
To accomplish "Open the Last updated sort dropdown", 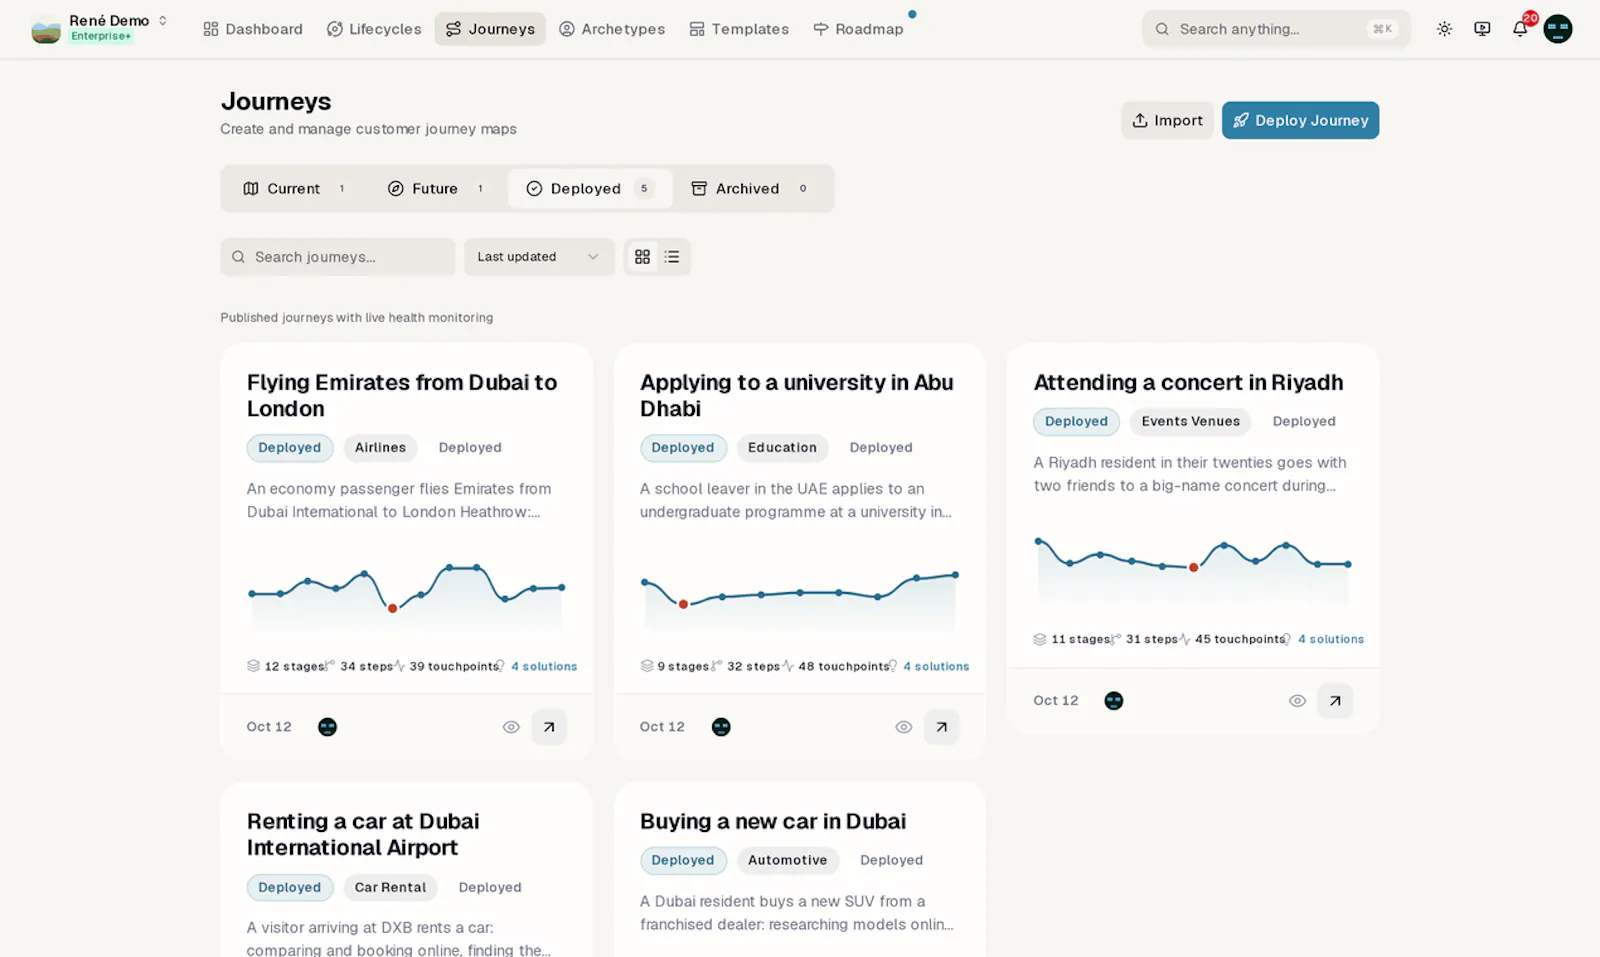I will coord(539,257).
